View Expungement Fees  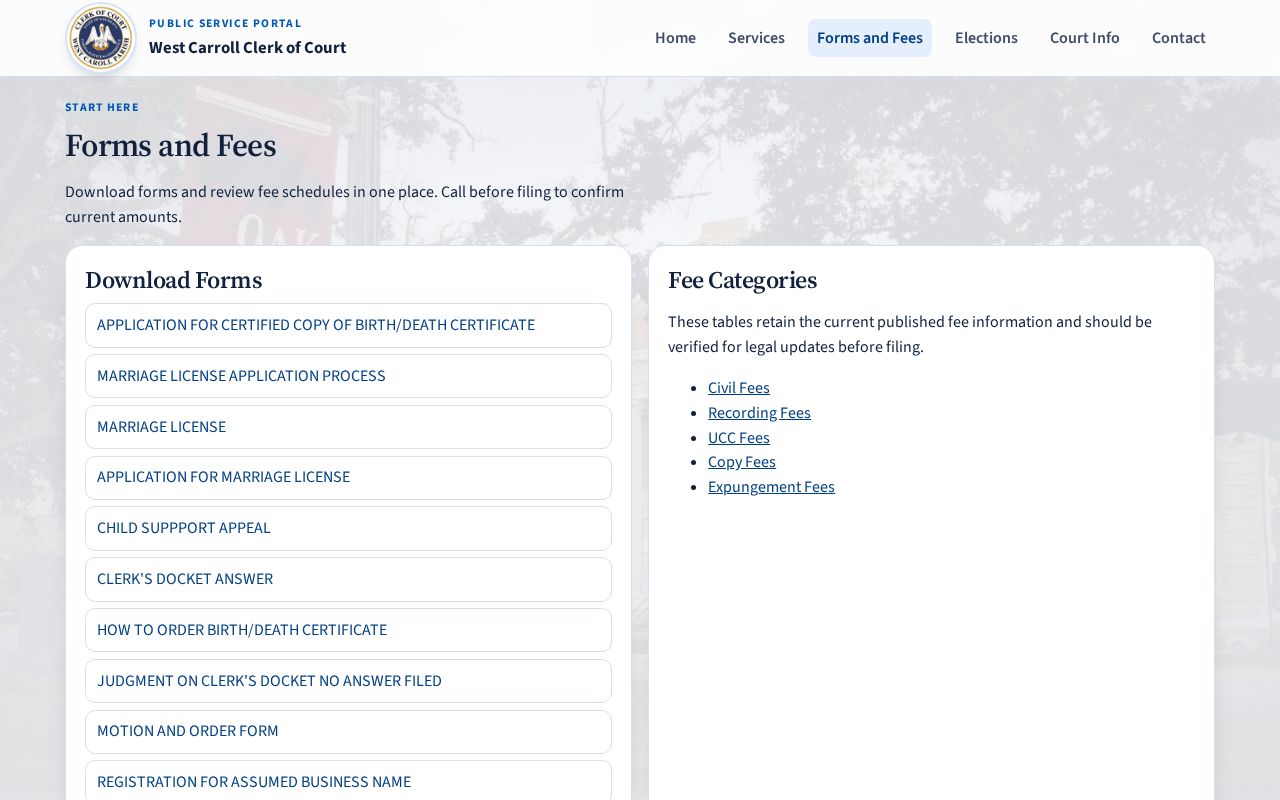(771, 487)
